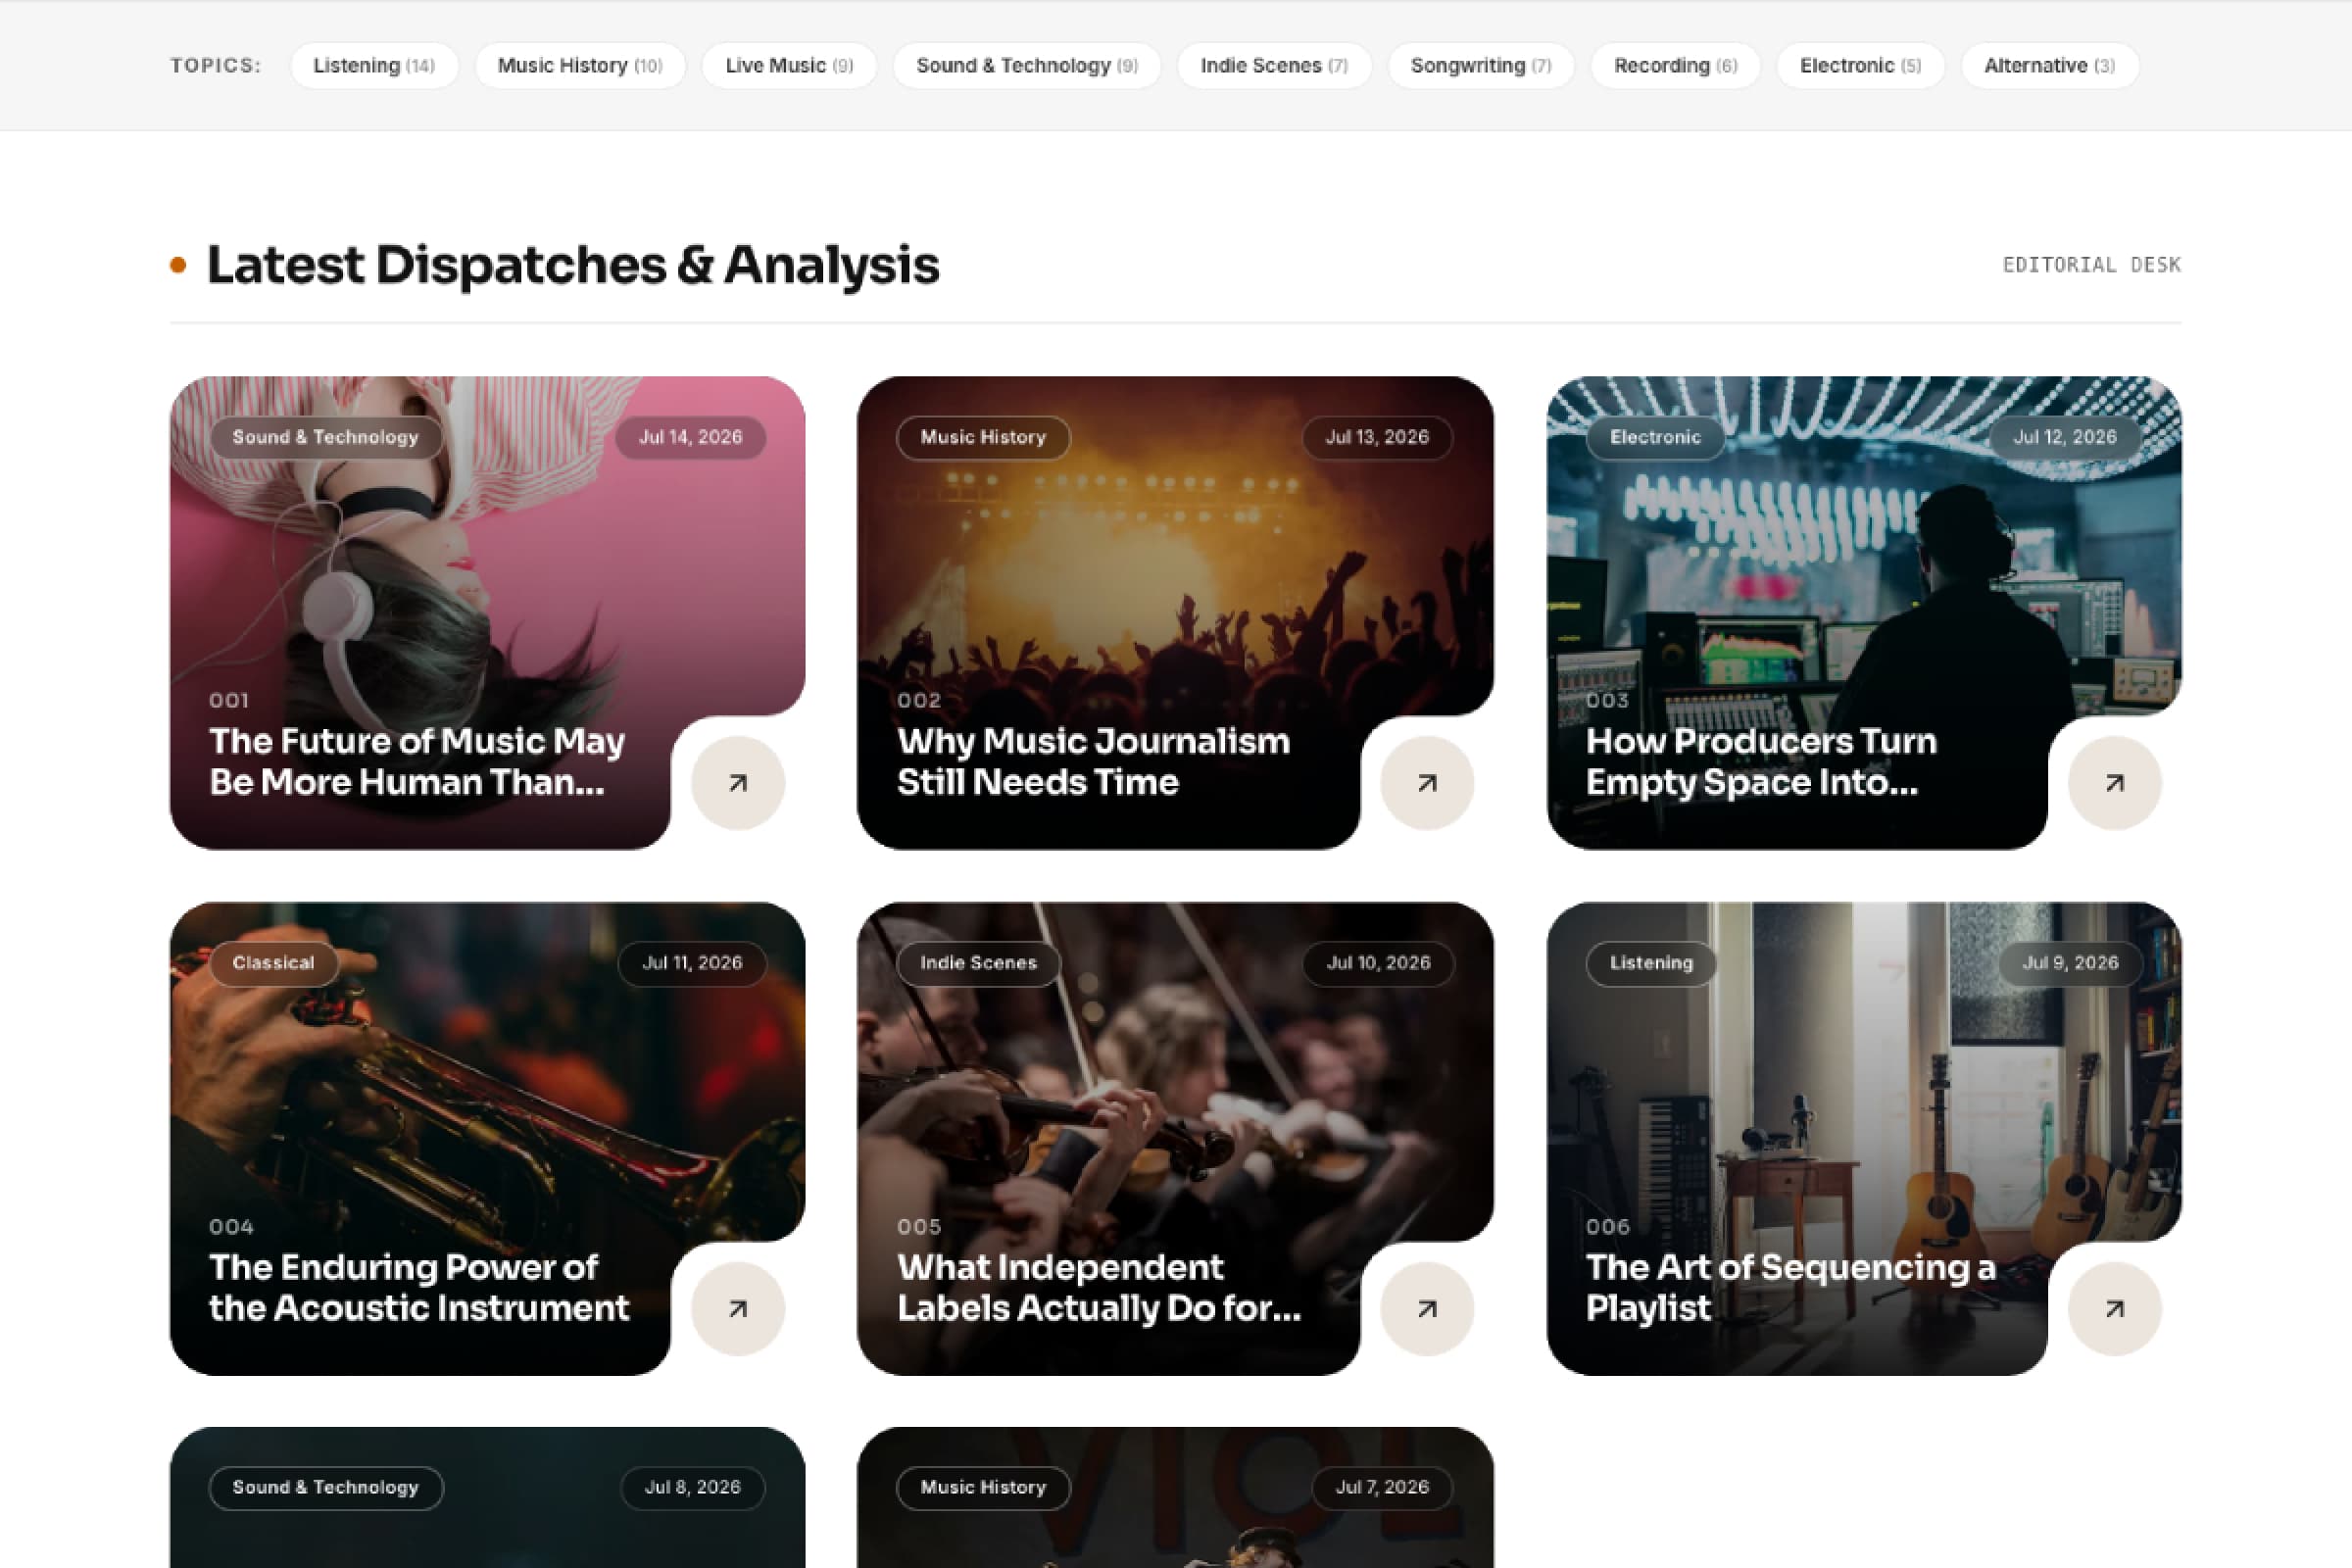Screen dimensions: 2352x1568
Task: Click the EDITORIAL DESK label
Action: [x=2091, y=265]
